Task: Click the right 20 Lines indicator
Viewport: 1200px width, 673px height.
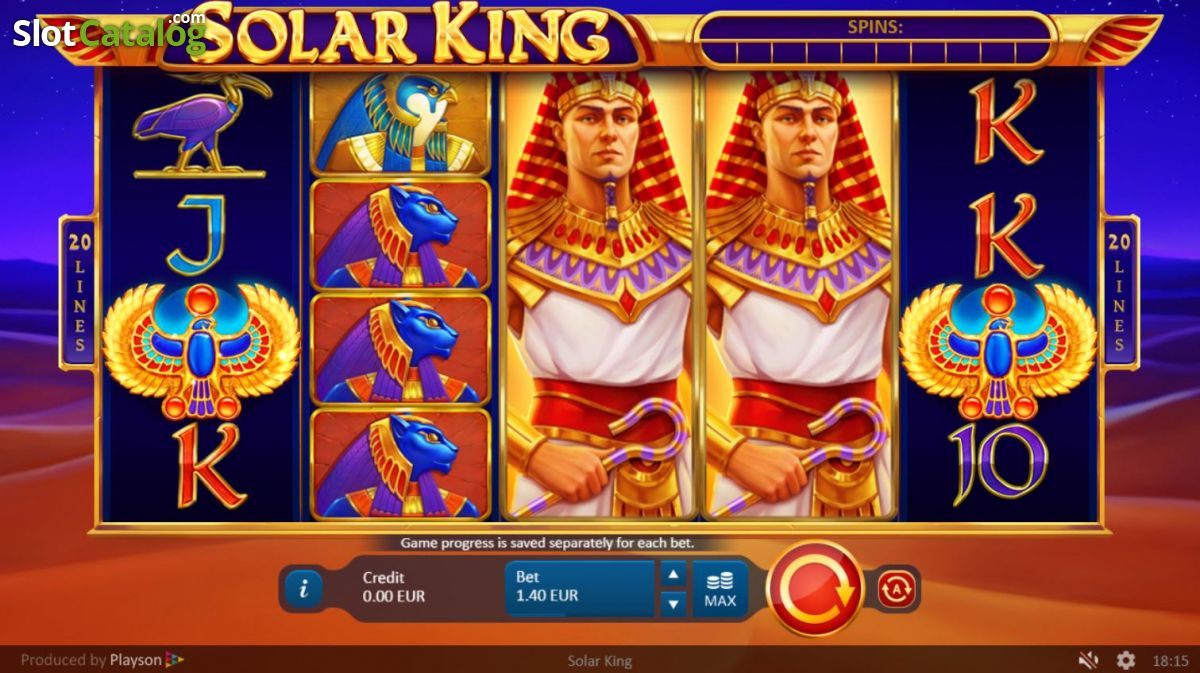Action: click(1120, 292)
